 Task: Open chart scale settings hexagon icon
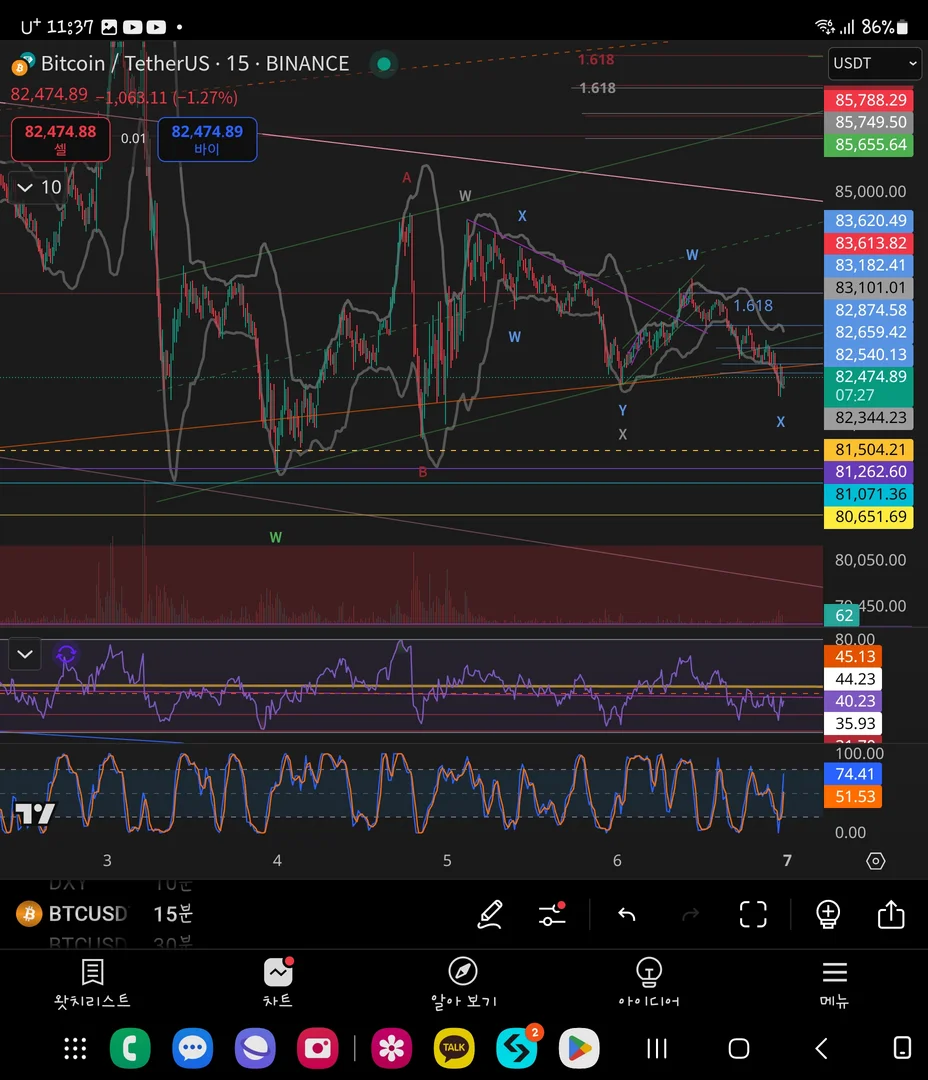click(875, 860)
